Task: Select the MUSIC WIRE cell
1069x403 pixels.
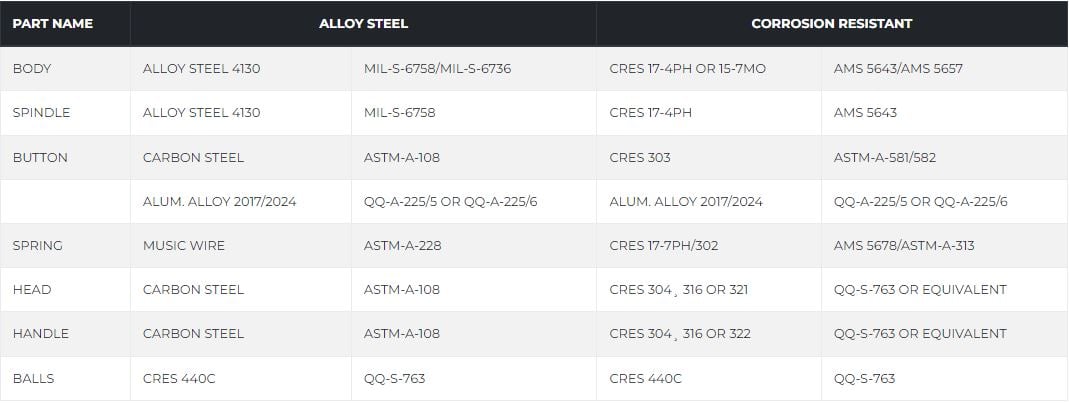Action: click(184, 245)
